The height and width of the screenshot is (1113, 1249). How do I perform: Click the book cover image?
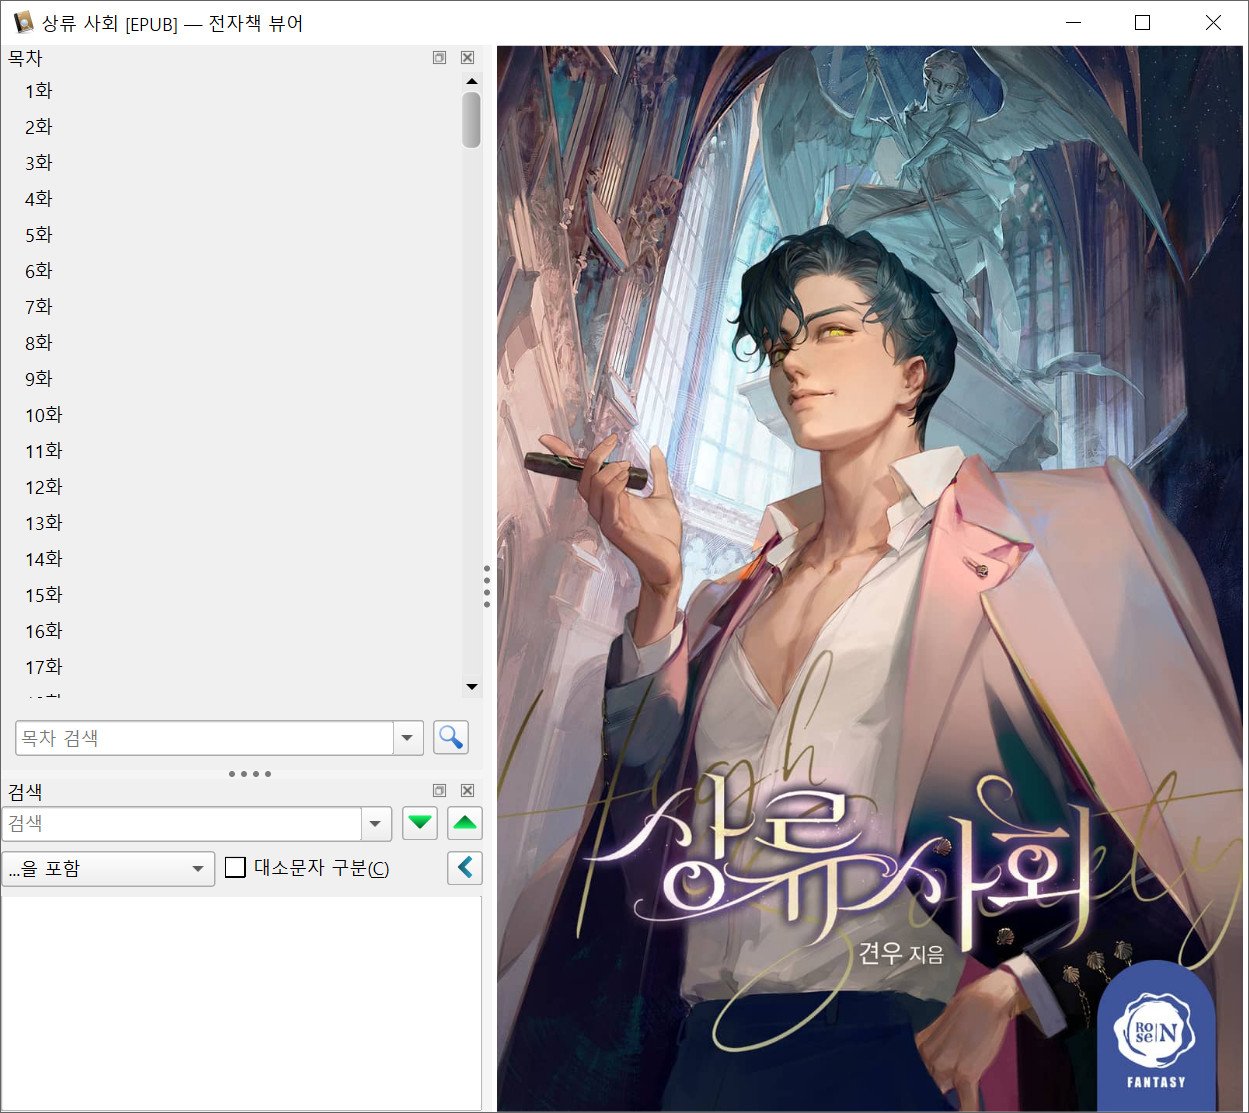click(x=871, y=578)
